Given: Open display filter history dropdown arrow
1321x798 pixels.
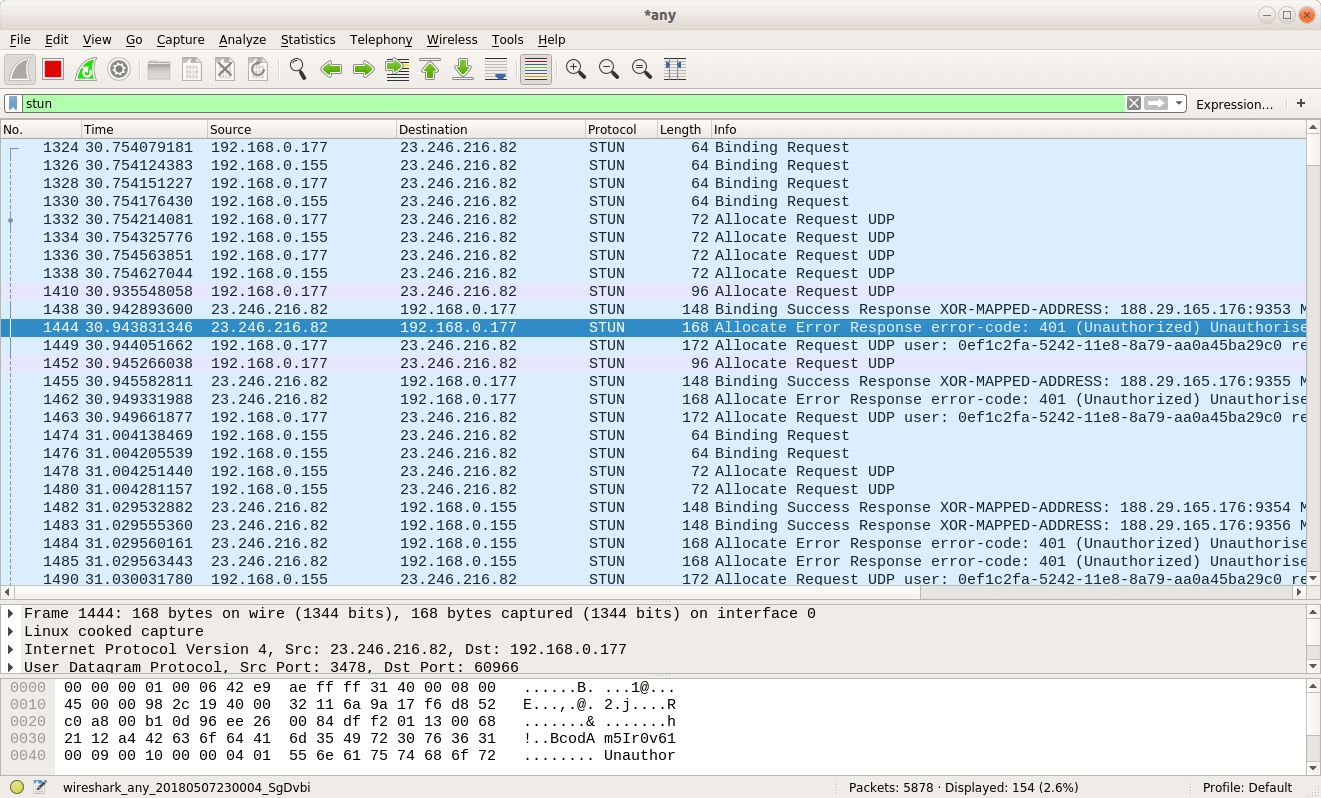Looking at the screenshot, I should 1179,103.
